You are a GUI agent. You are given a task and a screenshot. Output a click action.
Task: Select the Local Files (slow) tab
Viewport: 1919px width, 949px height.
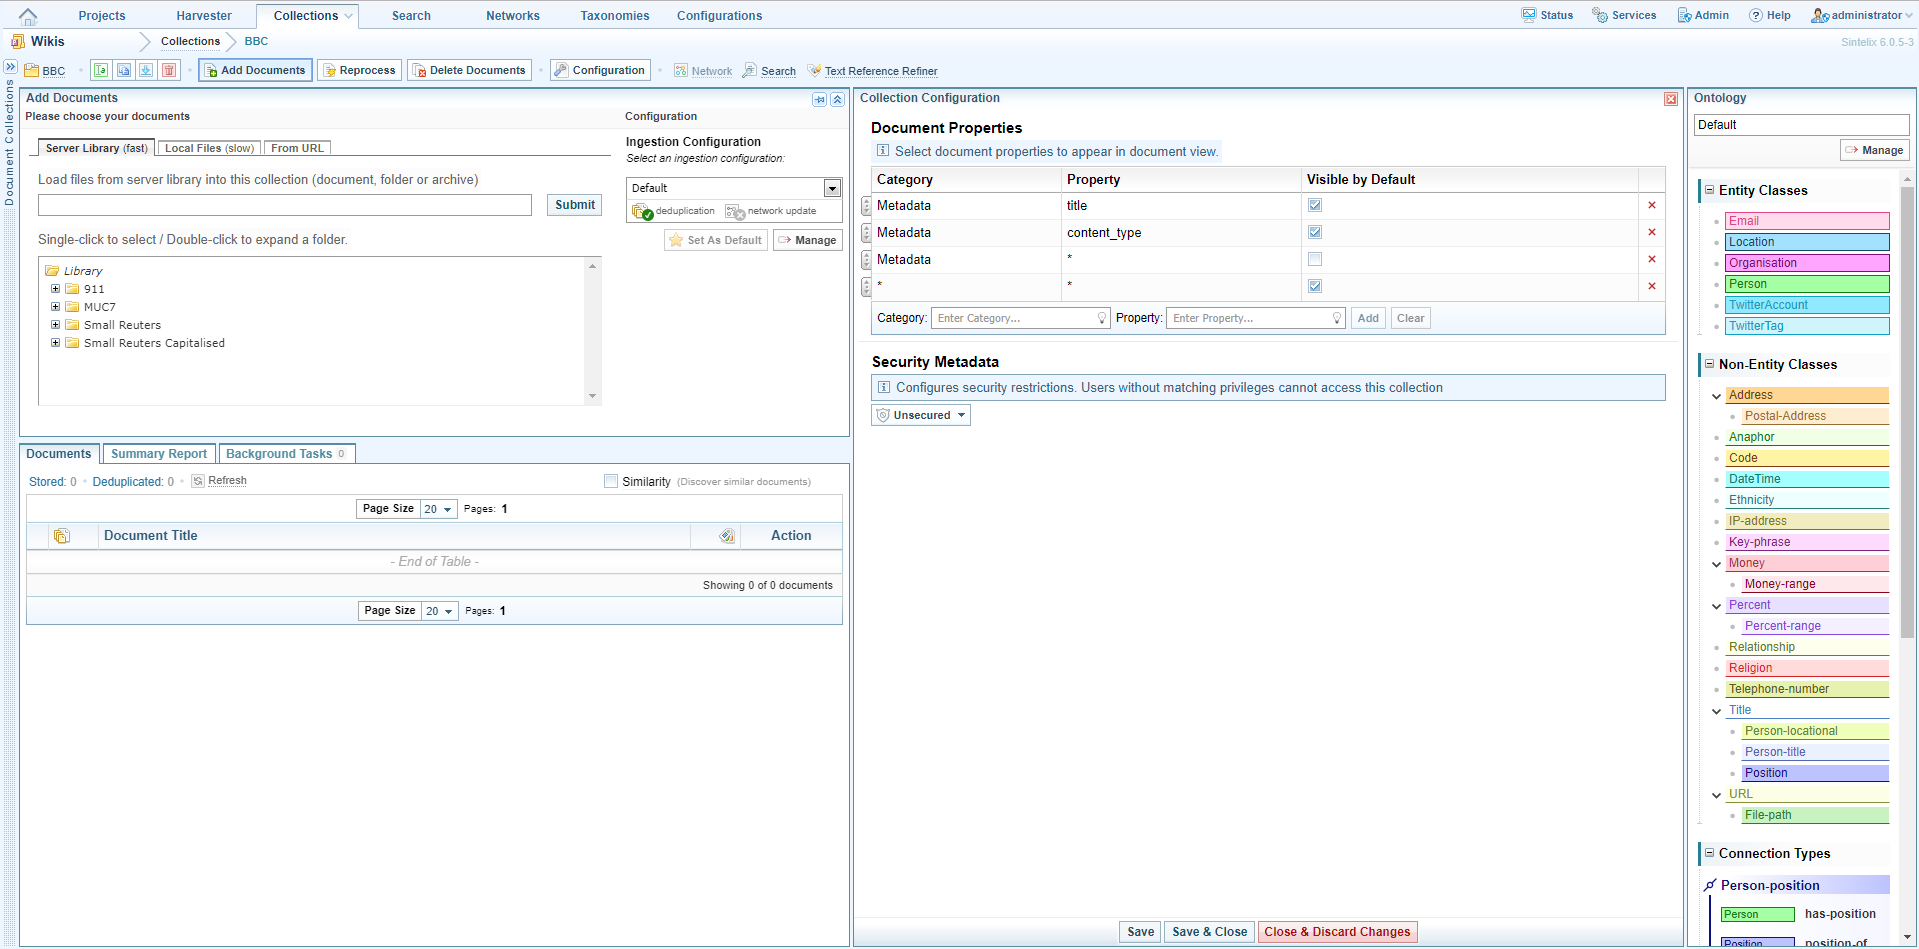(x=209, y=148)
